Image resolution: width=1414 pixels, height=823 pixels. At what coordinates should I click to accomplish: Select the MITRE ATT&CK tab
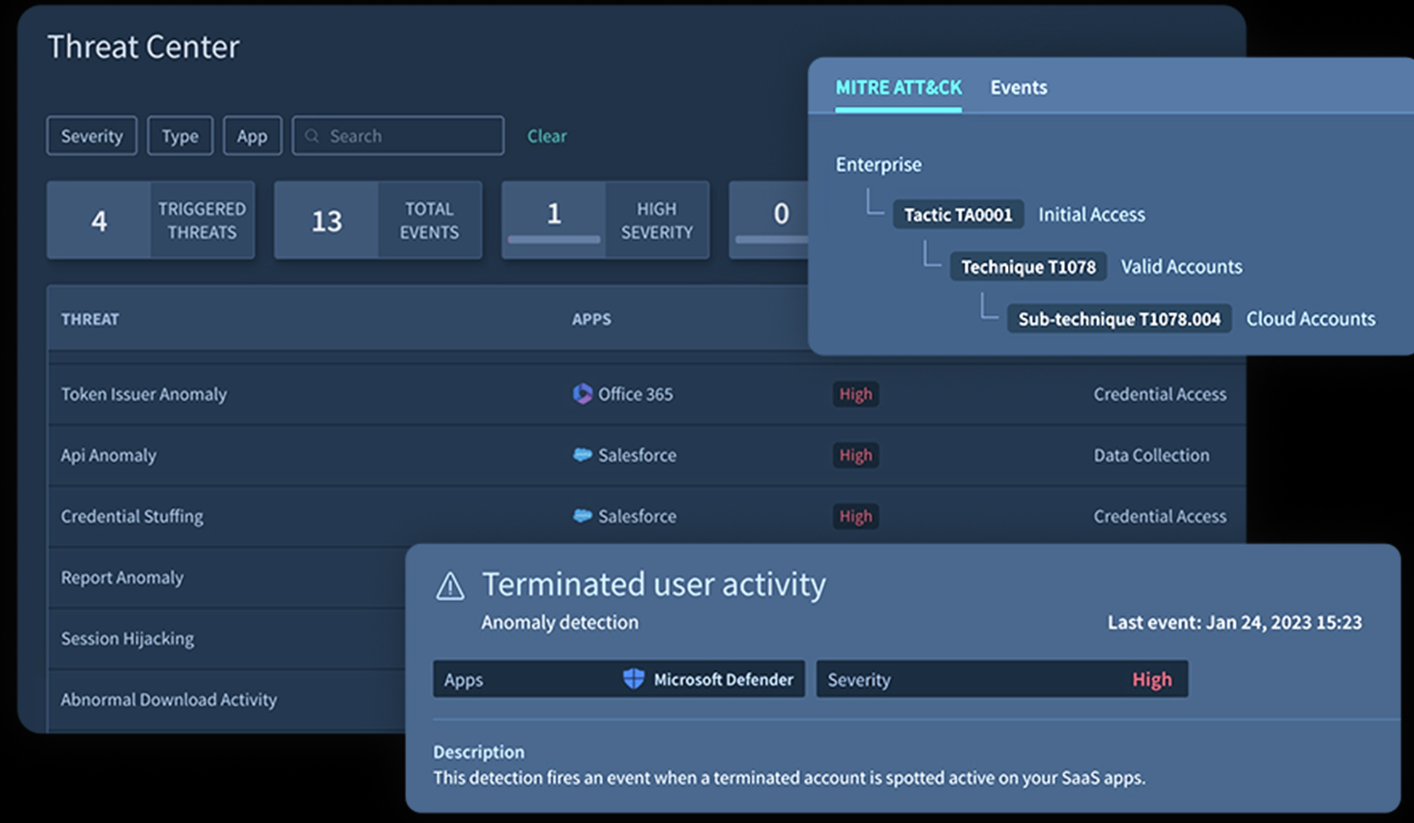click(897, 87)
